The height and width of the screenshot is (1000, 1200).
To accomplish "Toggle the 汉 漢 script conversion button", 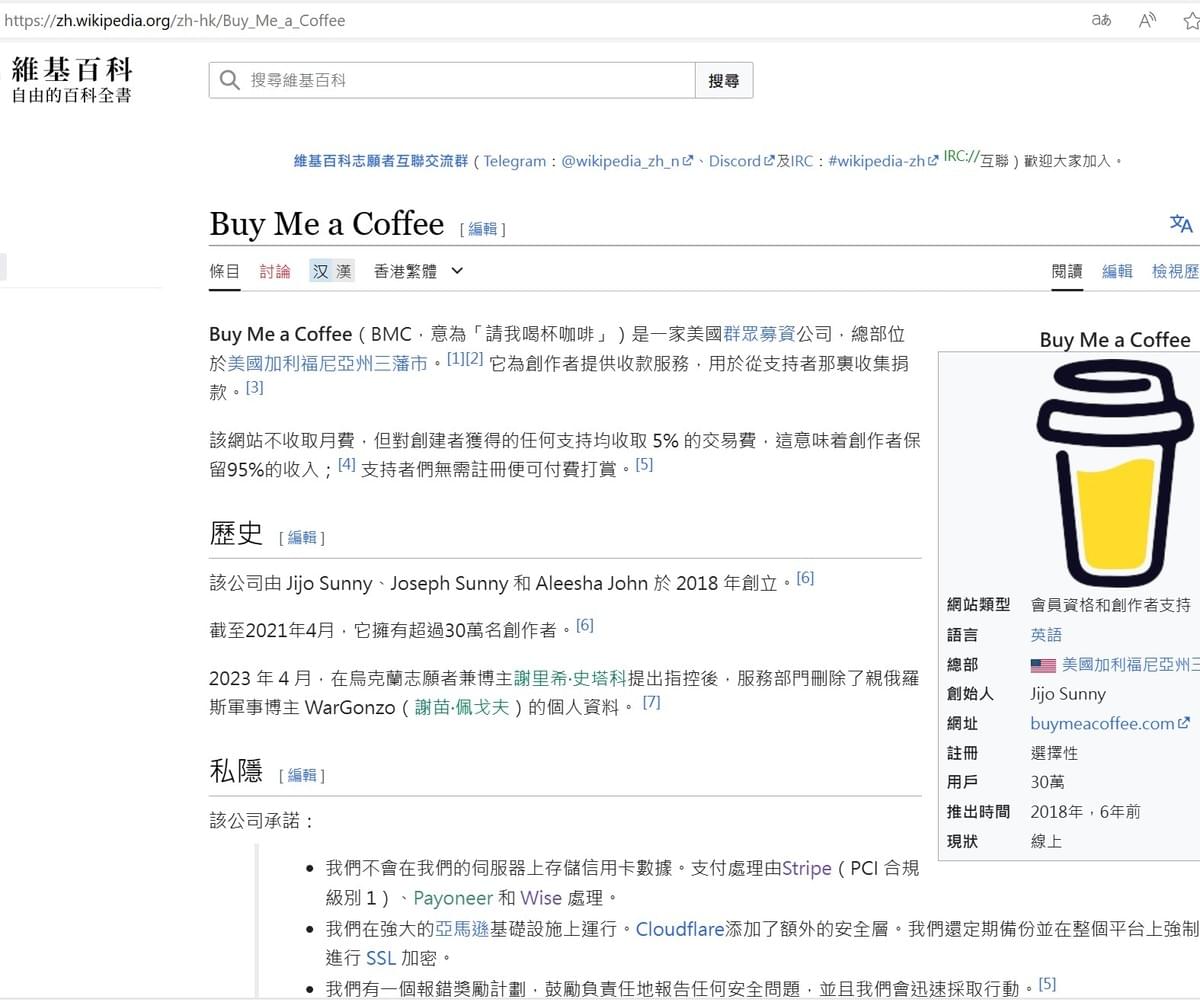I will click(331, 271).
